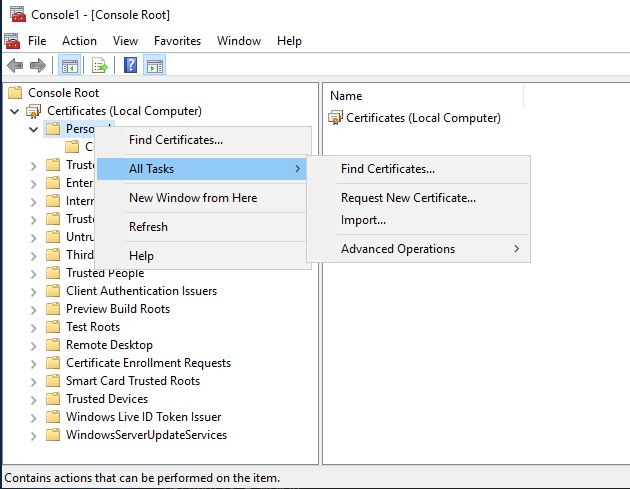Click the Remote Desktop folder icon

53,345
